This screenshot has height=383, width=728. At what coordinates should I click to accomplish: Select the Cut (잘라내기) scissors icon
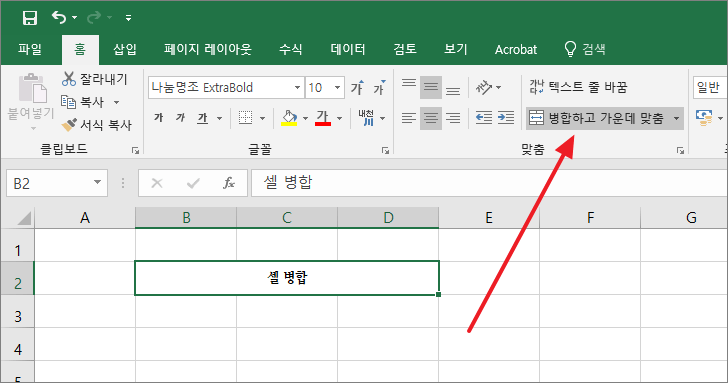tap(69, 79)
